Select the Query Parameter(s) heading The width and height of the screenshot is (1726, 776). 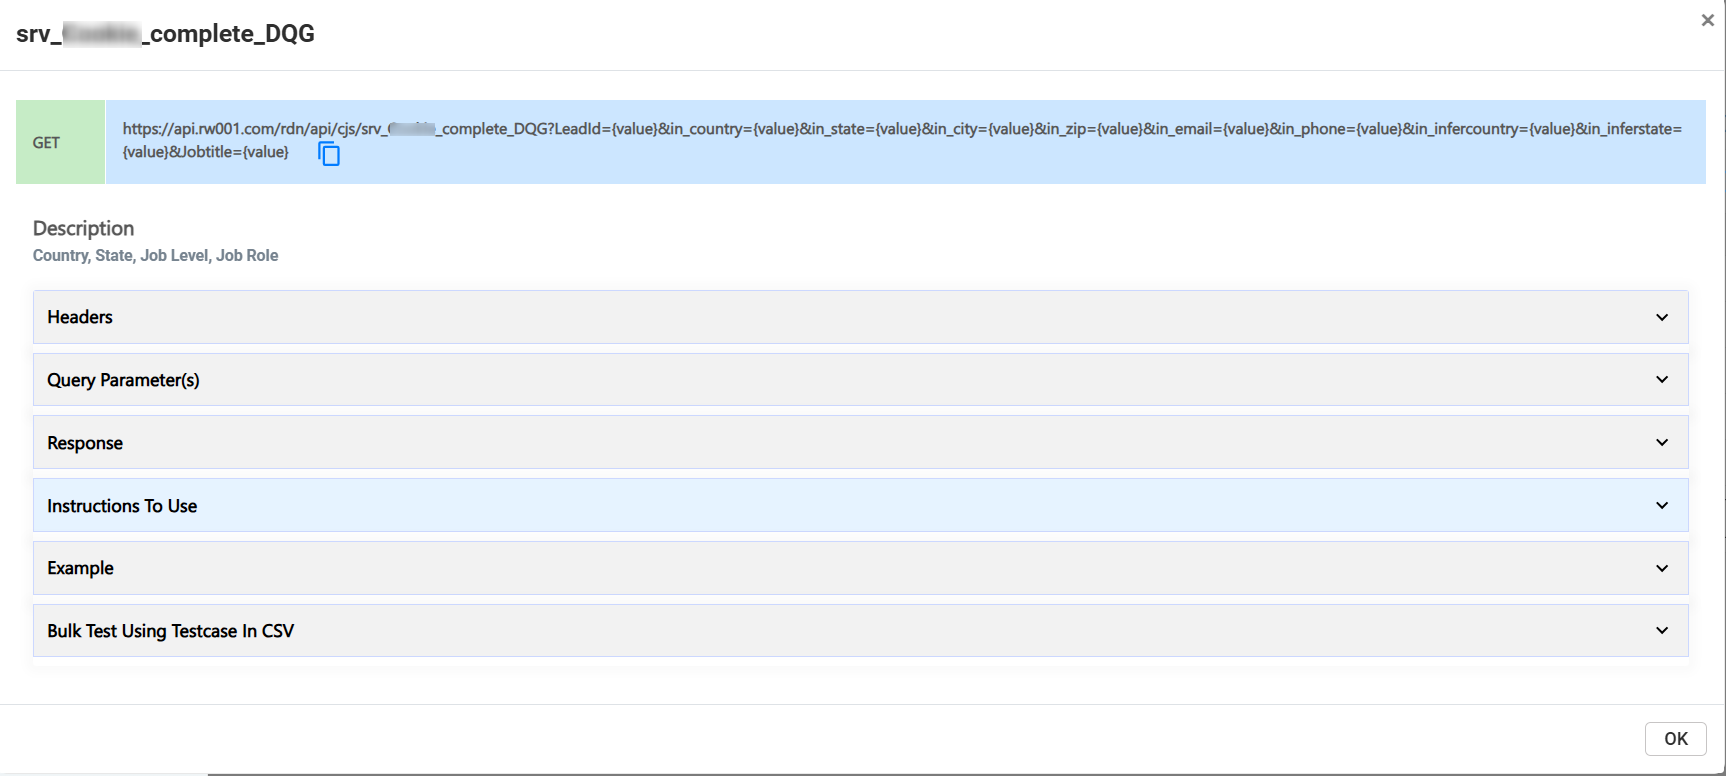coord(123,380)
